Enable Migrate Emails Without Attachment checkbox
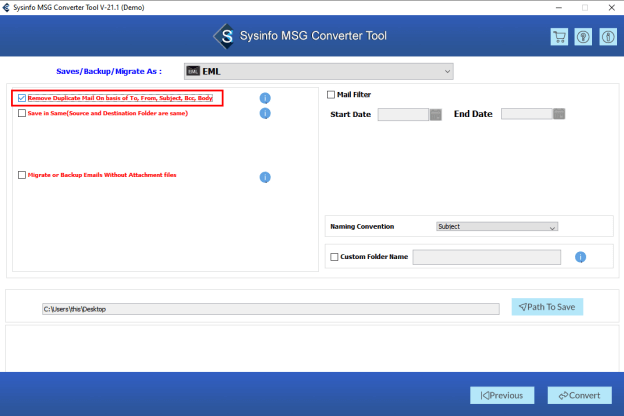 pyautogui.click(x=22, y=175)
